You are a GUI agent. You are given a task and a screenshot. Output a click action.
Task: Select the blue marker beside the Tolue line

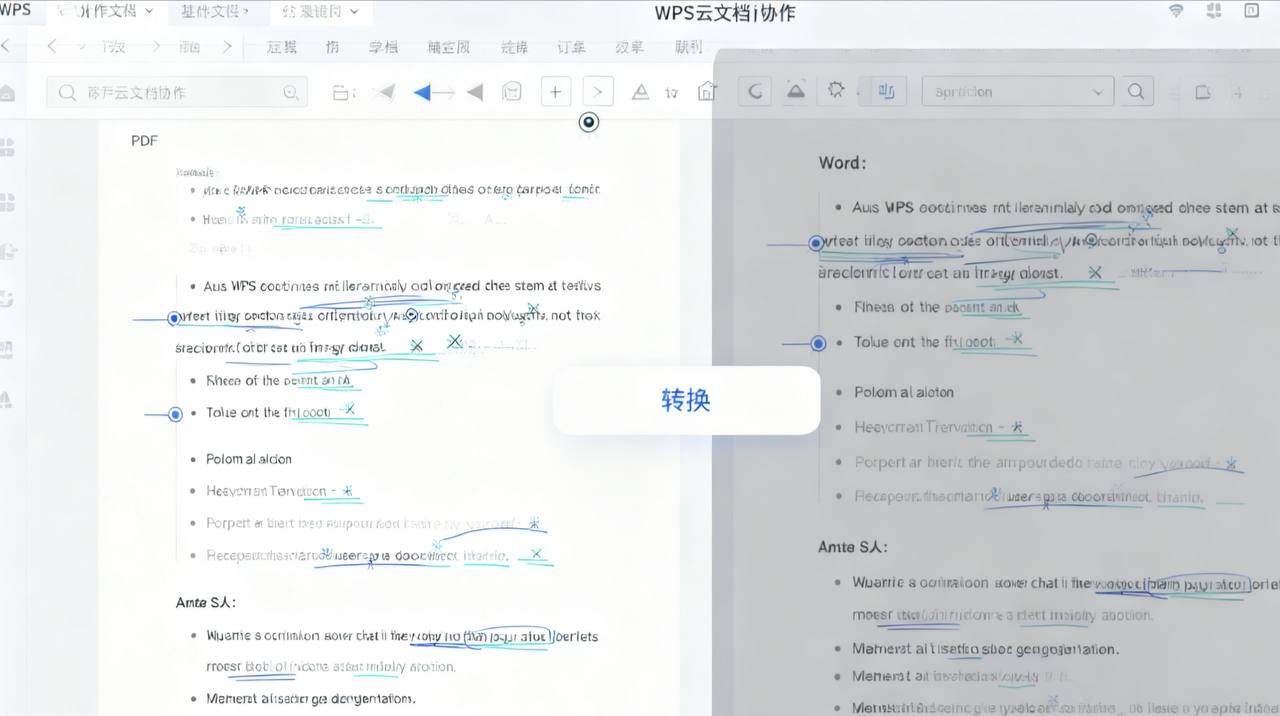(x=176, y=413)
